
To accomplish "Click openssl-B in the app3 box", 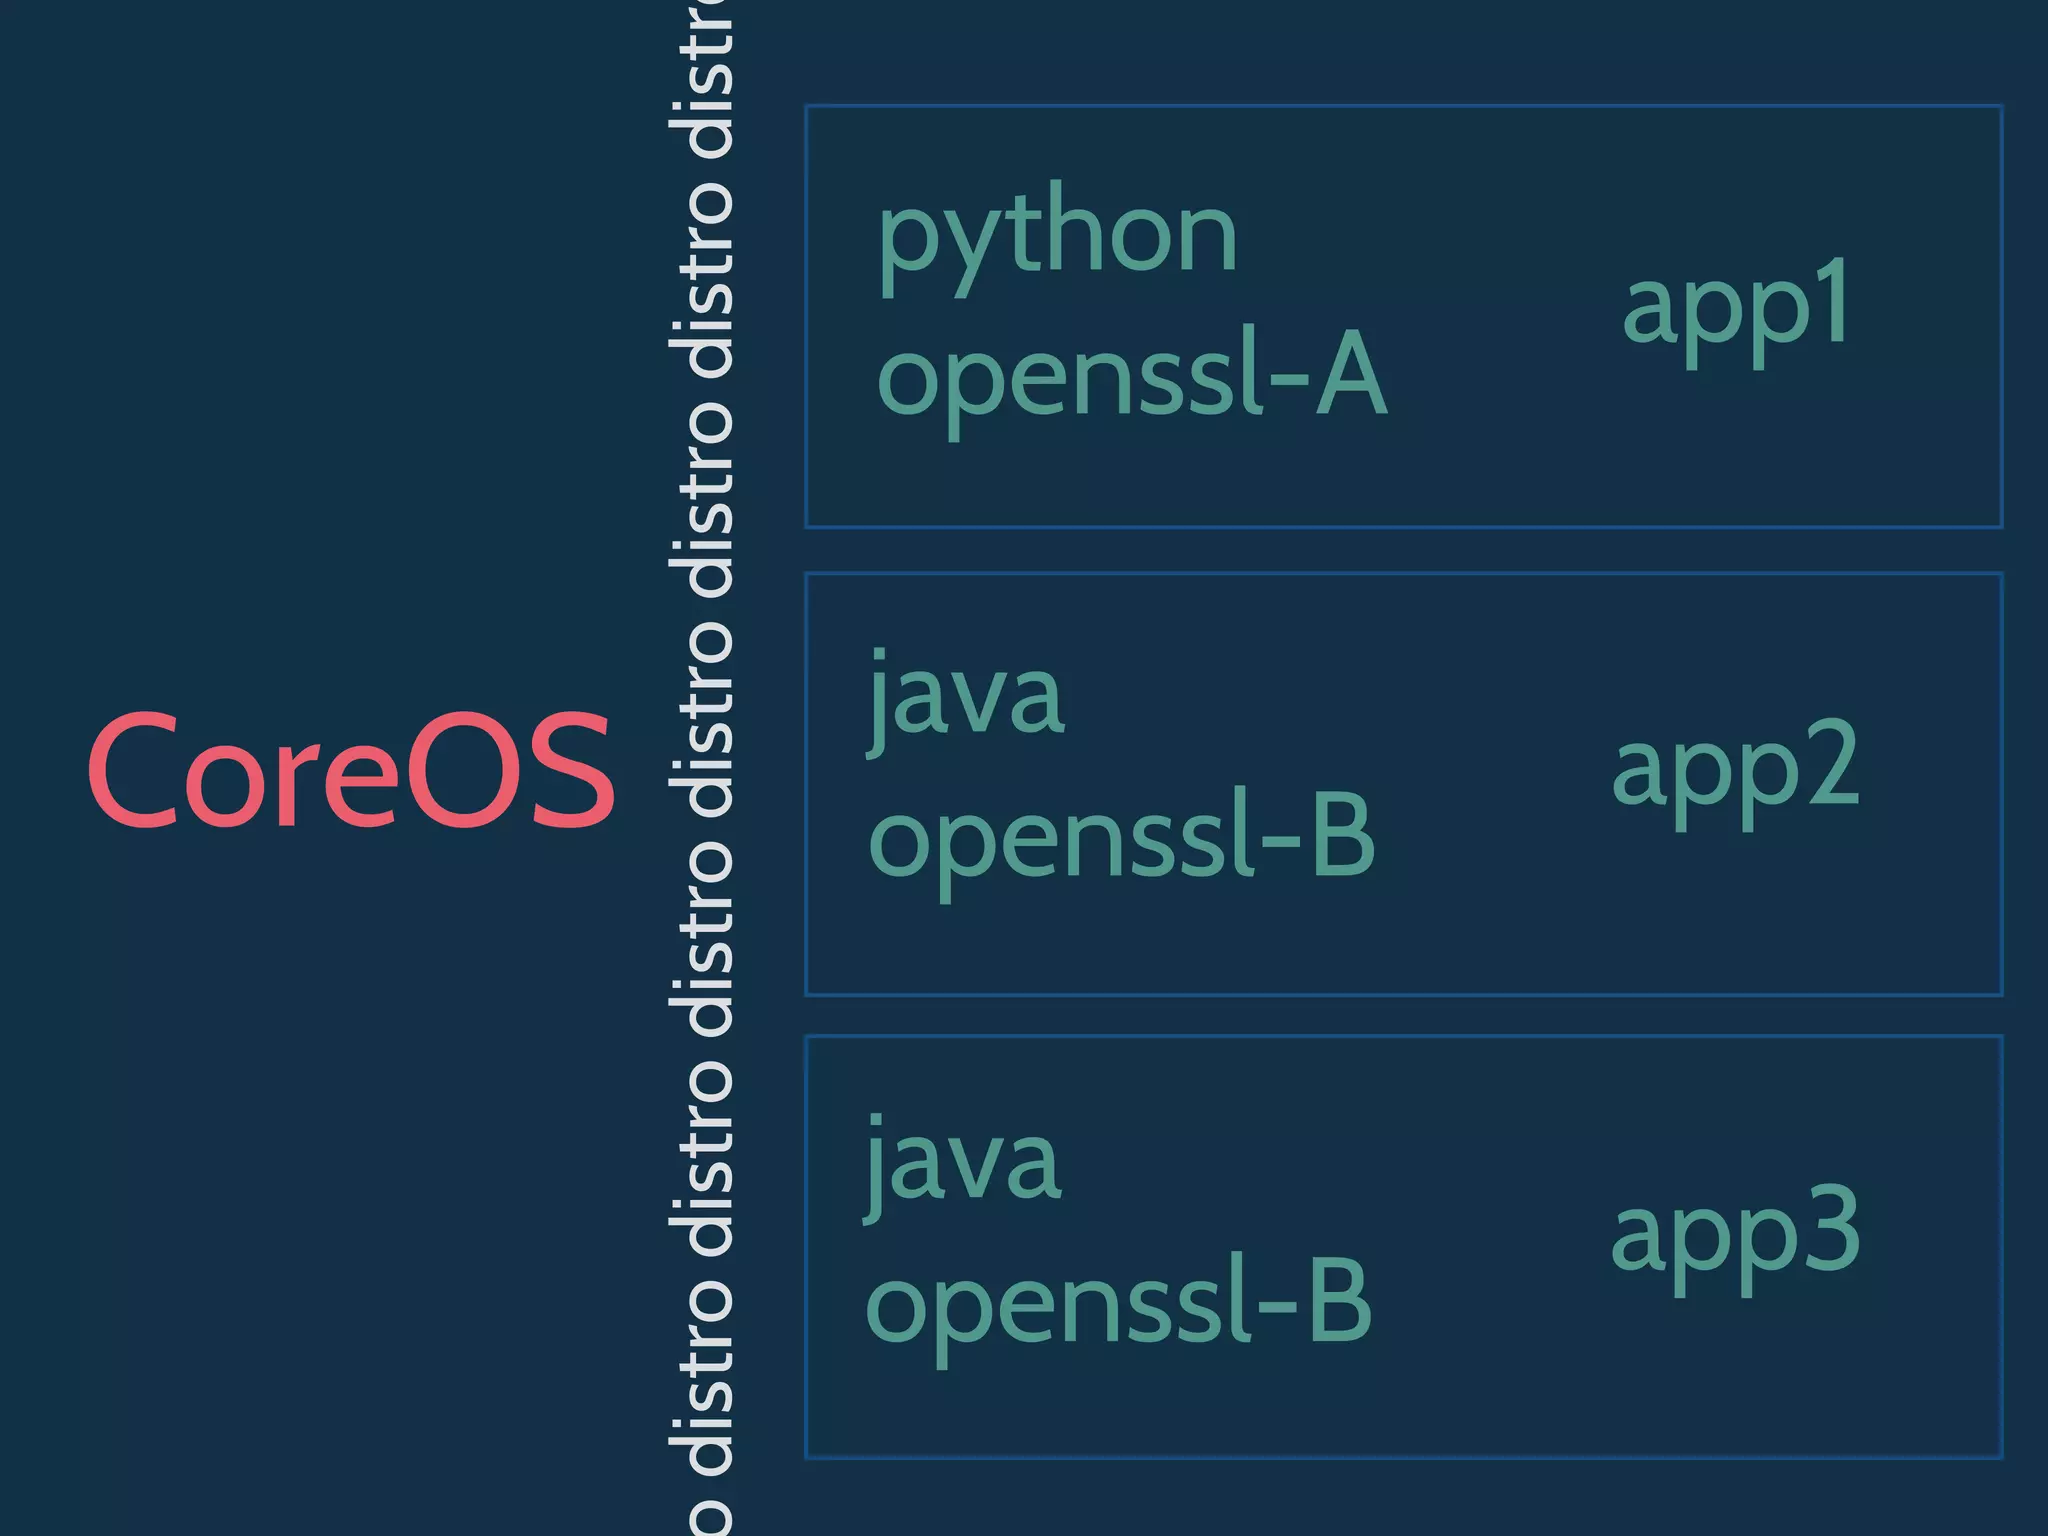I will [x=1119, y=1309].
